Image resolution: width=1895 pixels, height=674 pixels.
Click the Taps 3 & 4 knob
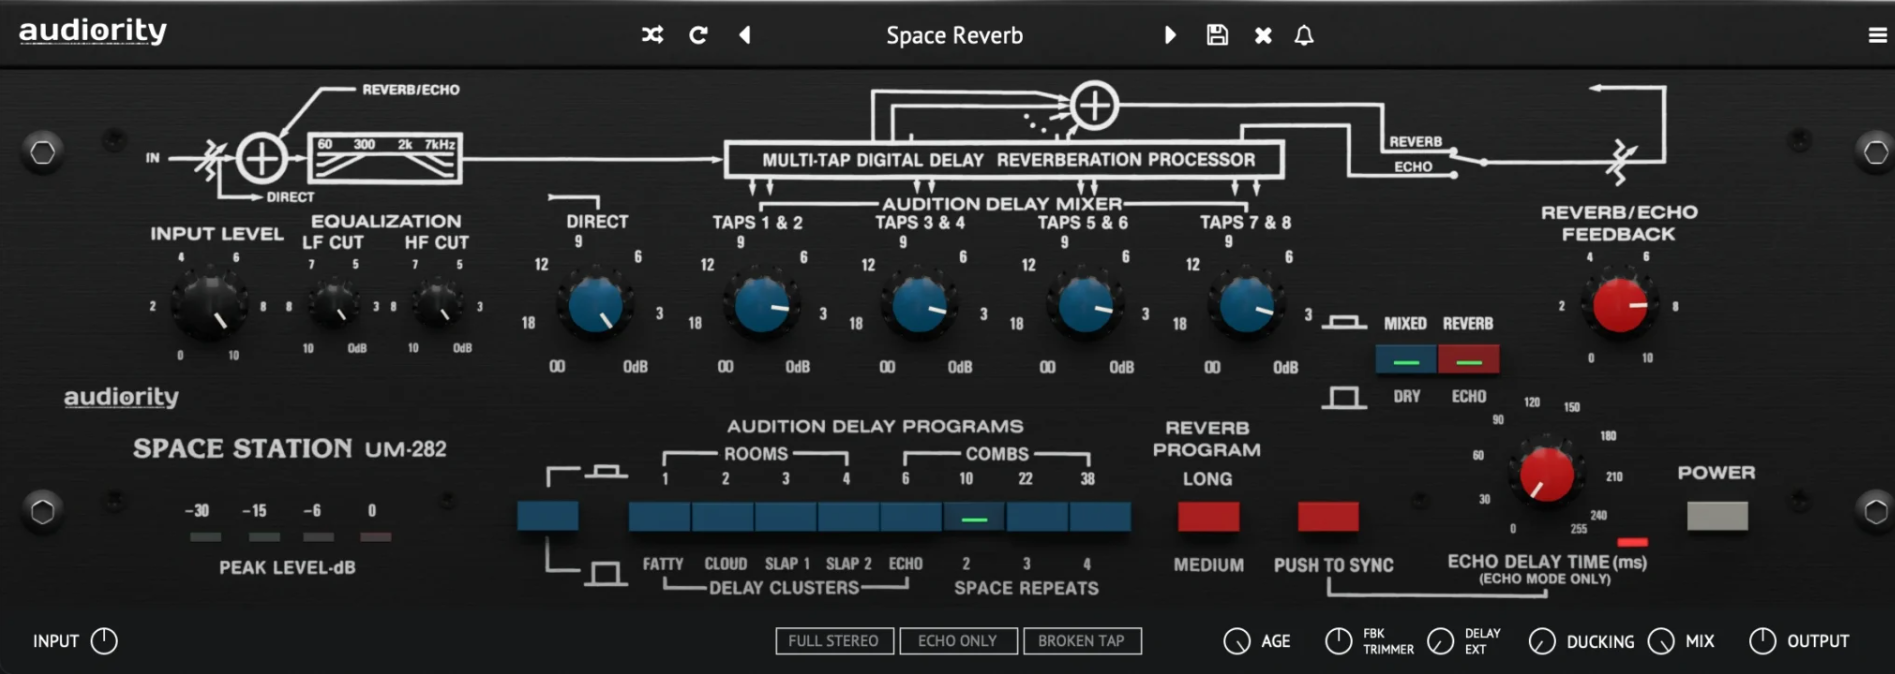click(x=920, y=305)
